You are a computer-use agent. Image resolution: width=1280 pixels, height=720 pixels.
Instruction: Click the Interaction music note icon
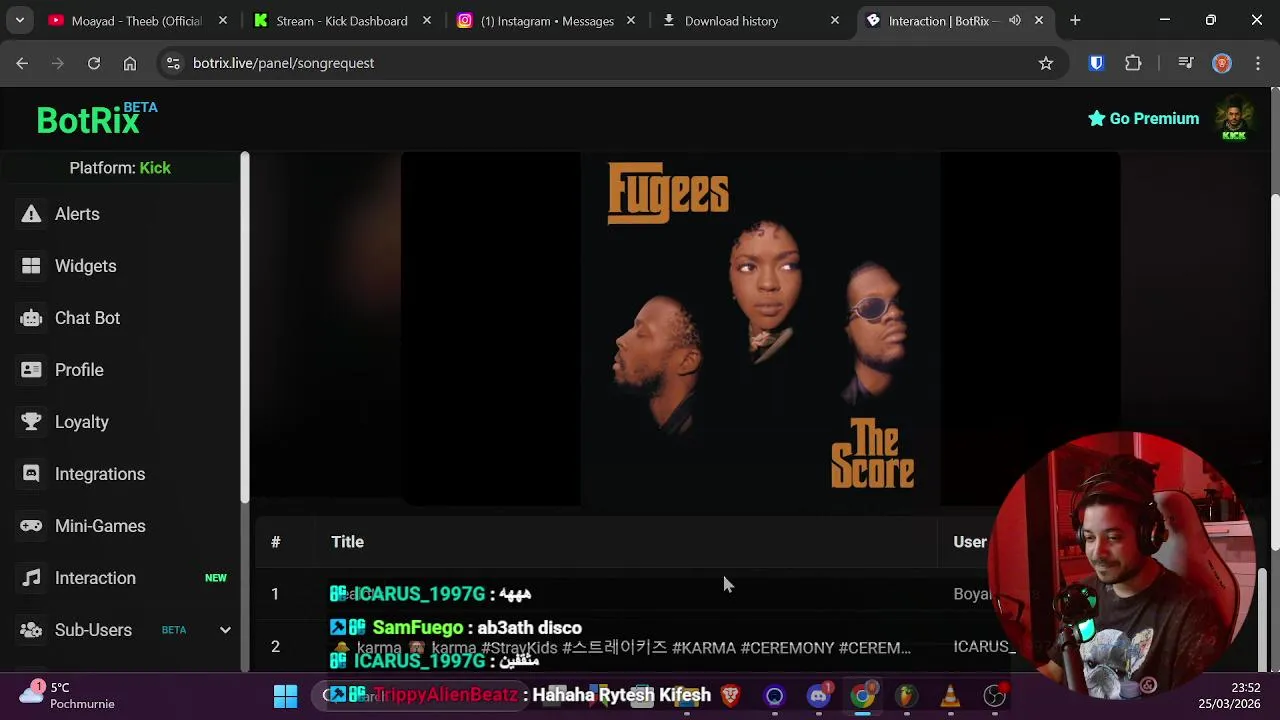coord(31,578)
